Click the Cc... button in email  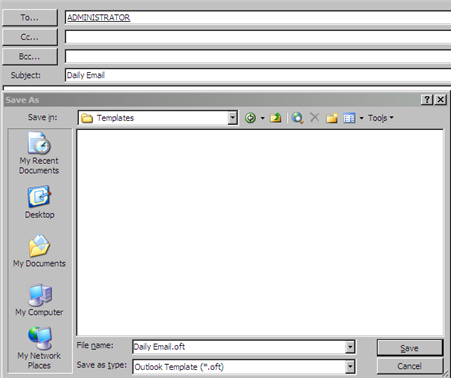[30, 37]
